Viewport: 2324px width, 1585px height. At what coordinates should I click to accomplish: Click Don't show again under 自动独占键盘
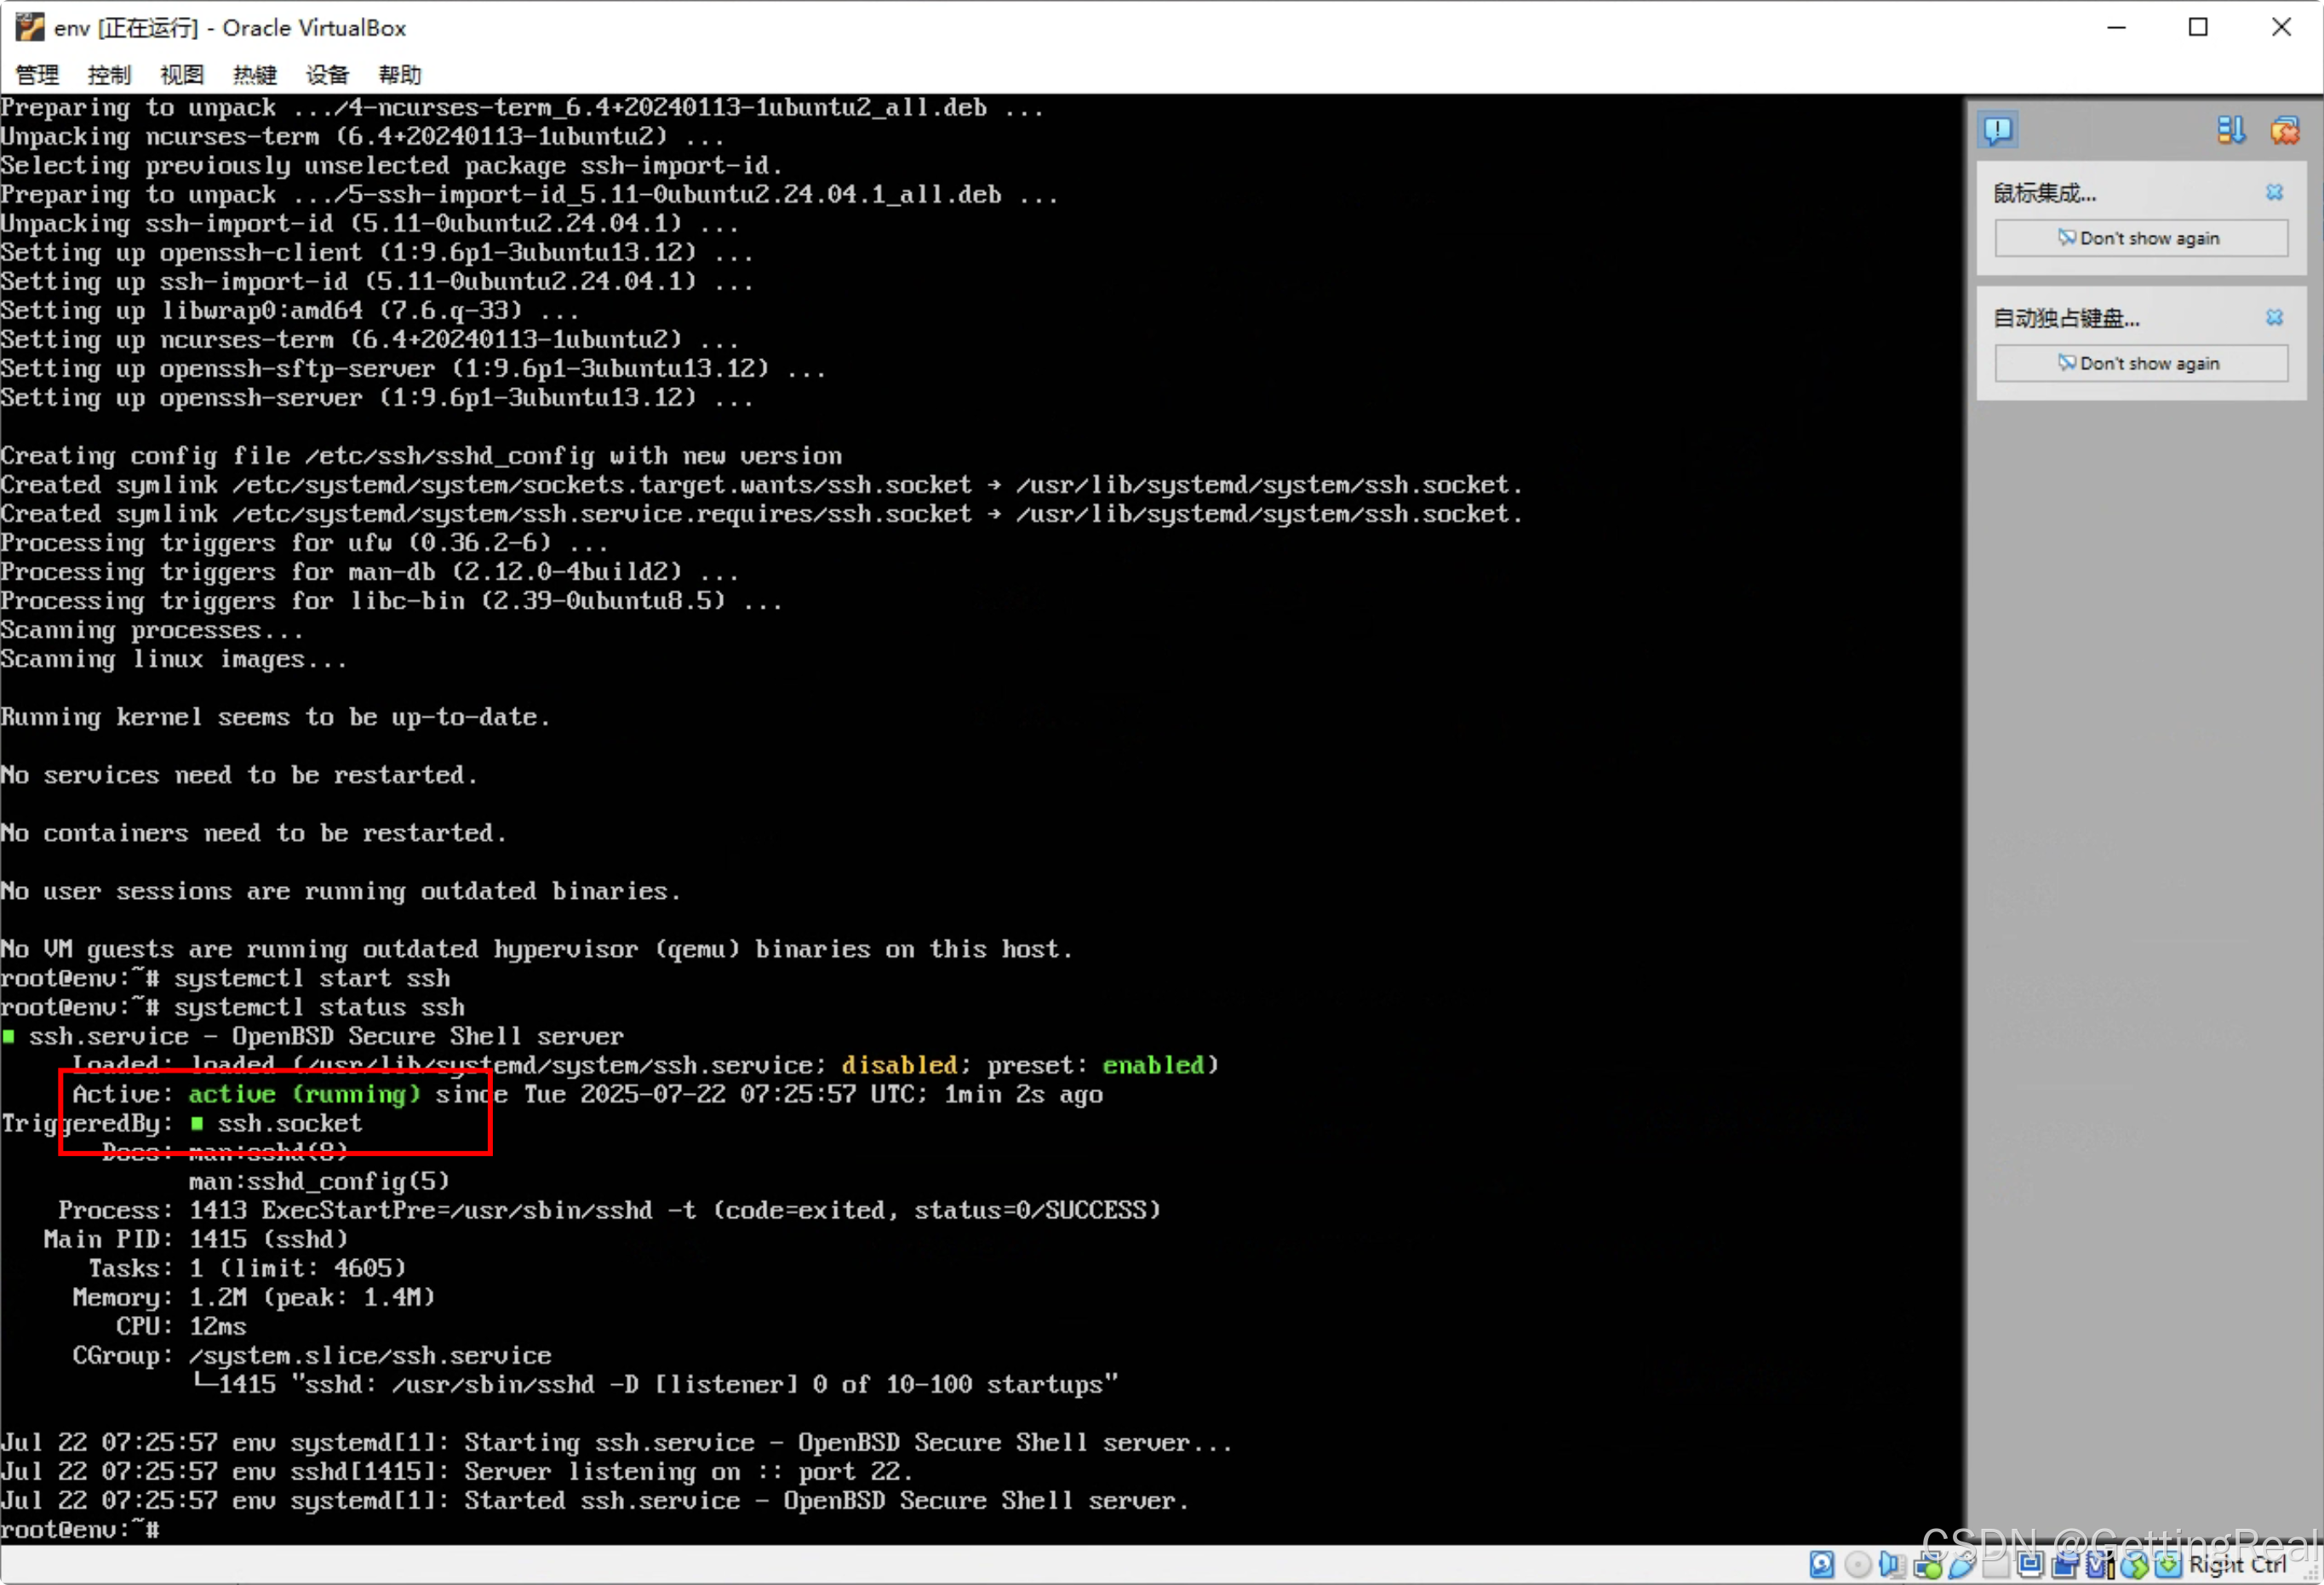pos(2141,363)
